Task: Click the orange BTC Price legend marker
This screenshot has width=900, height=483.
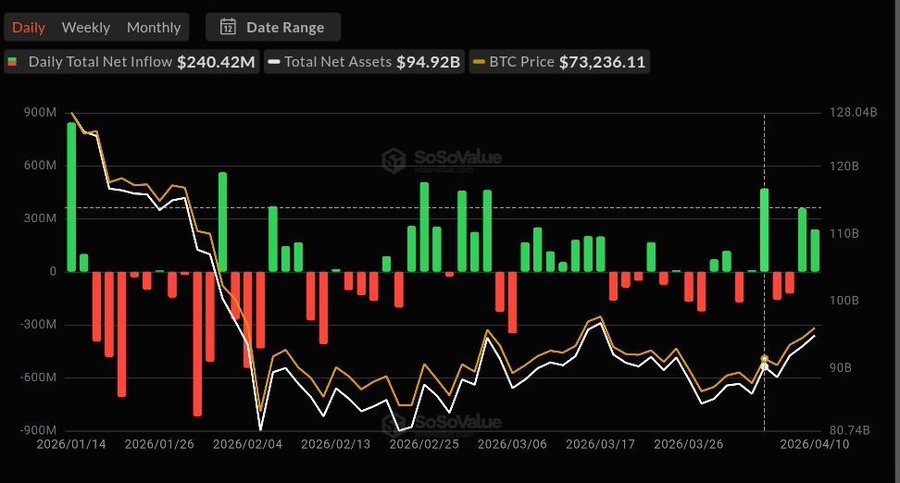Action: [x=479, y=62]
